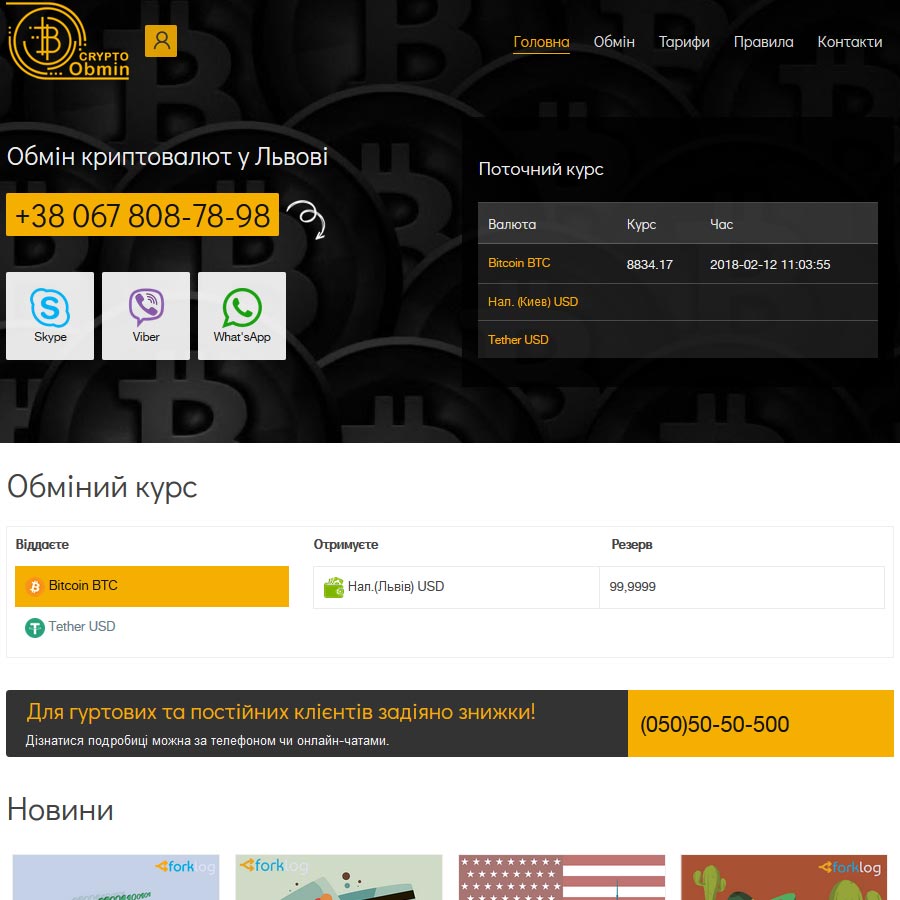Contact via Viber icon
The height and width of the screenshot is (900, 900).
[x=146, y=316]
